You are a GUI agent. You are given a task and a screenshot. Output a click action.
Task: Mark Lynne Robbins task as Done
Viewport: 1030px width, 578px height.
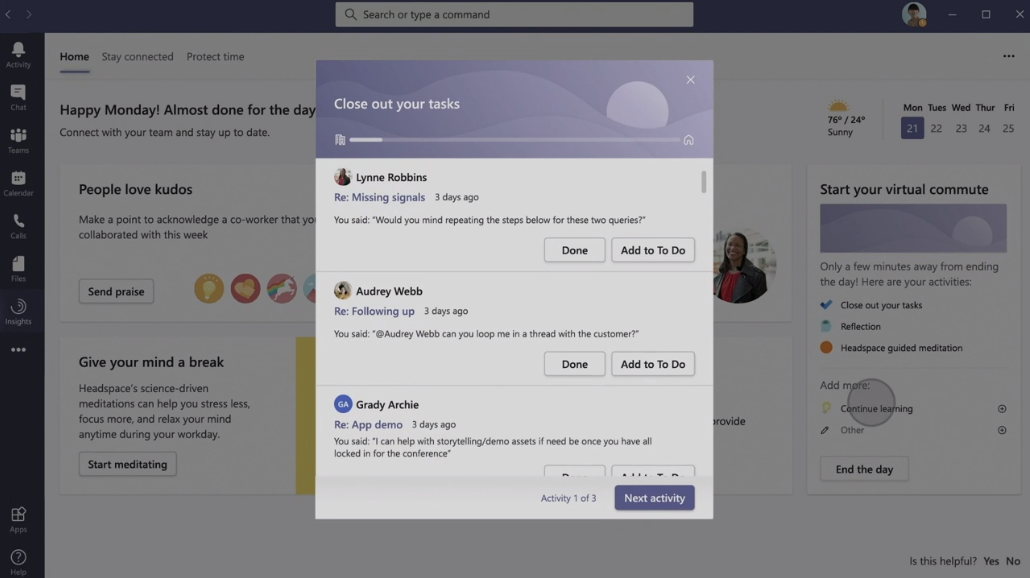(x=574, y=250)
